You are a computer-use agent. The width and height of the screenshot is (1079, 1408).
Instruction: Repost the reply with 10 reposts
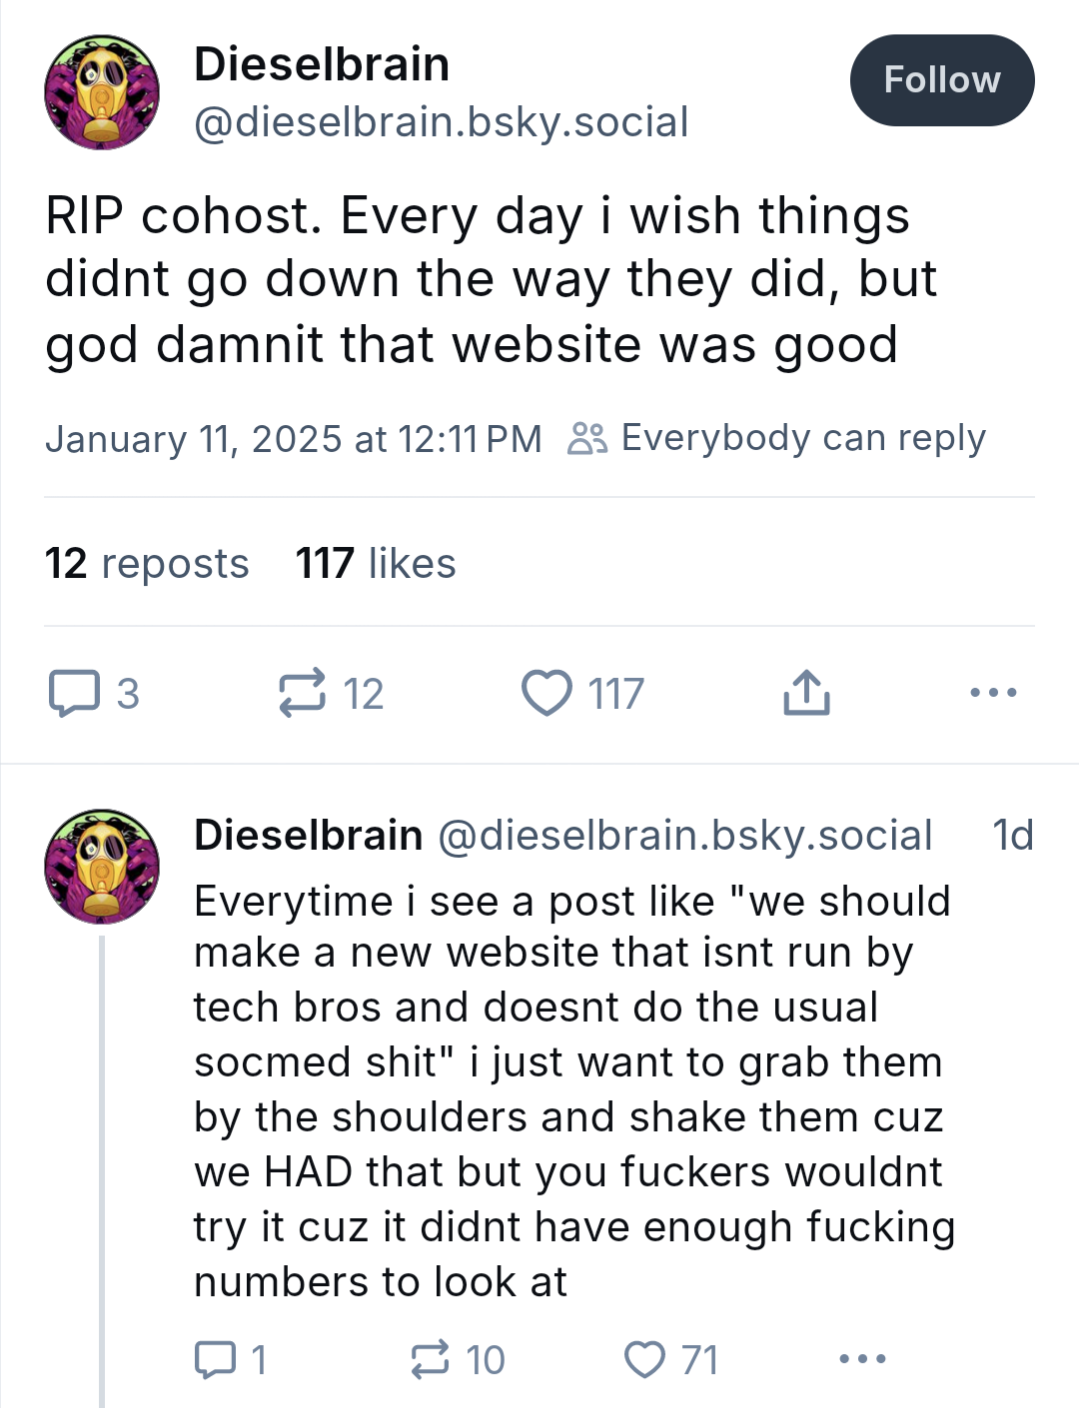click(430, 1360)
